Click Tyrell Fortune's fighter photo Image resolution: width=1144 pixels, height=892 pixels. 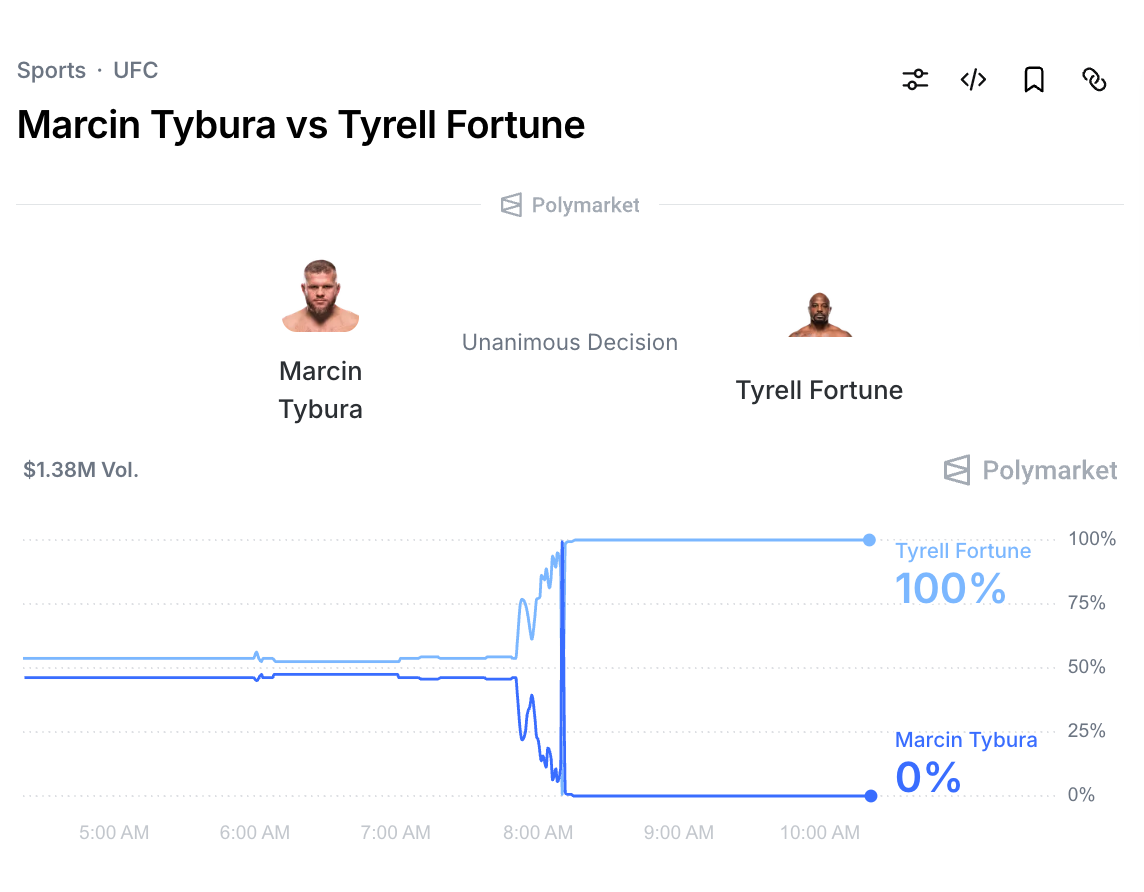tap(819, 314)
